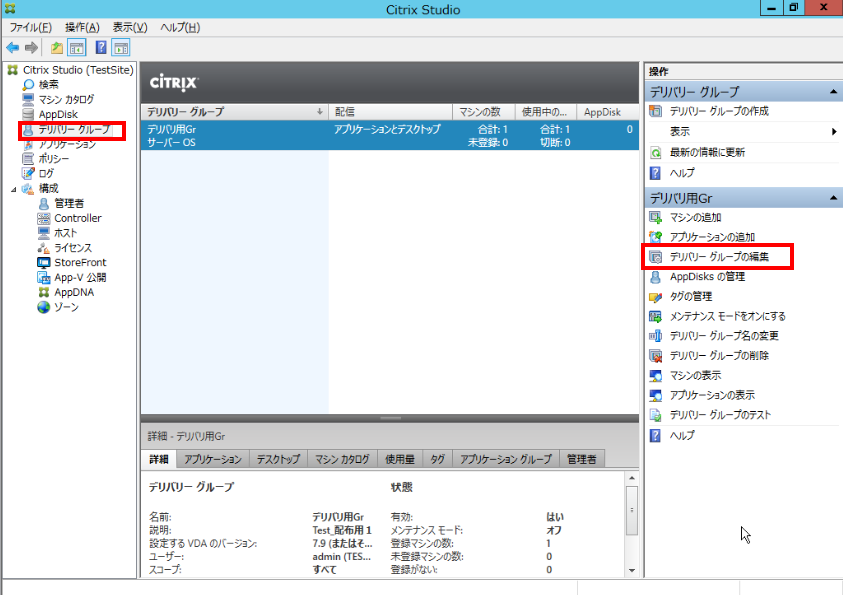Screen dimensions: 843x595
Task: Collapse デリバリ用Gr actions section
Action: (833, 198)
